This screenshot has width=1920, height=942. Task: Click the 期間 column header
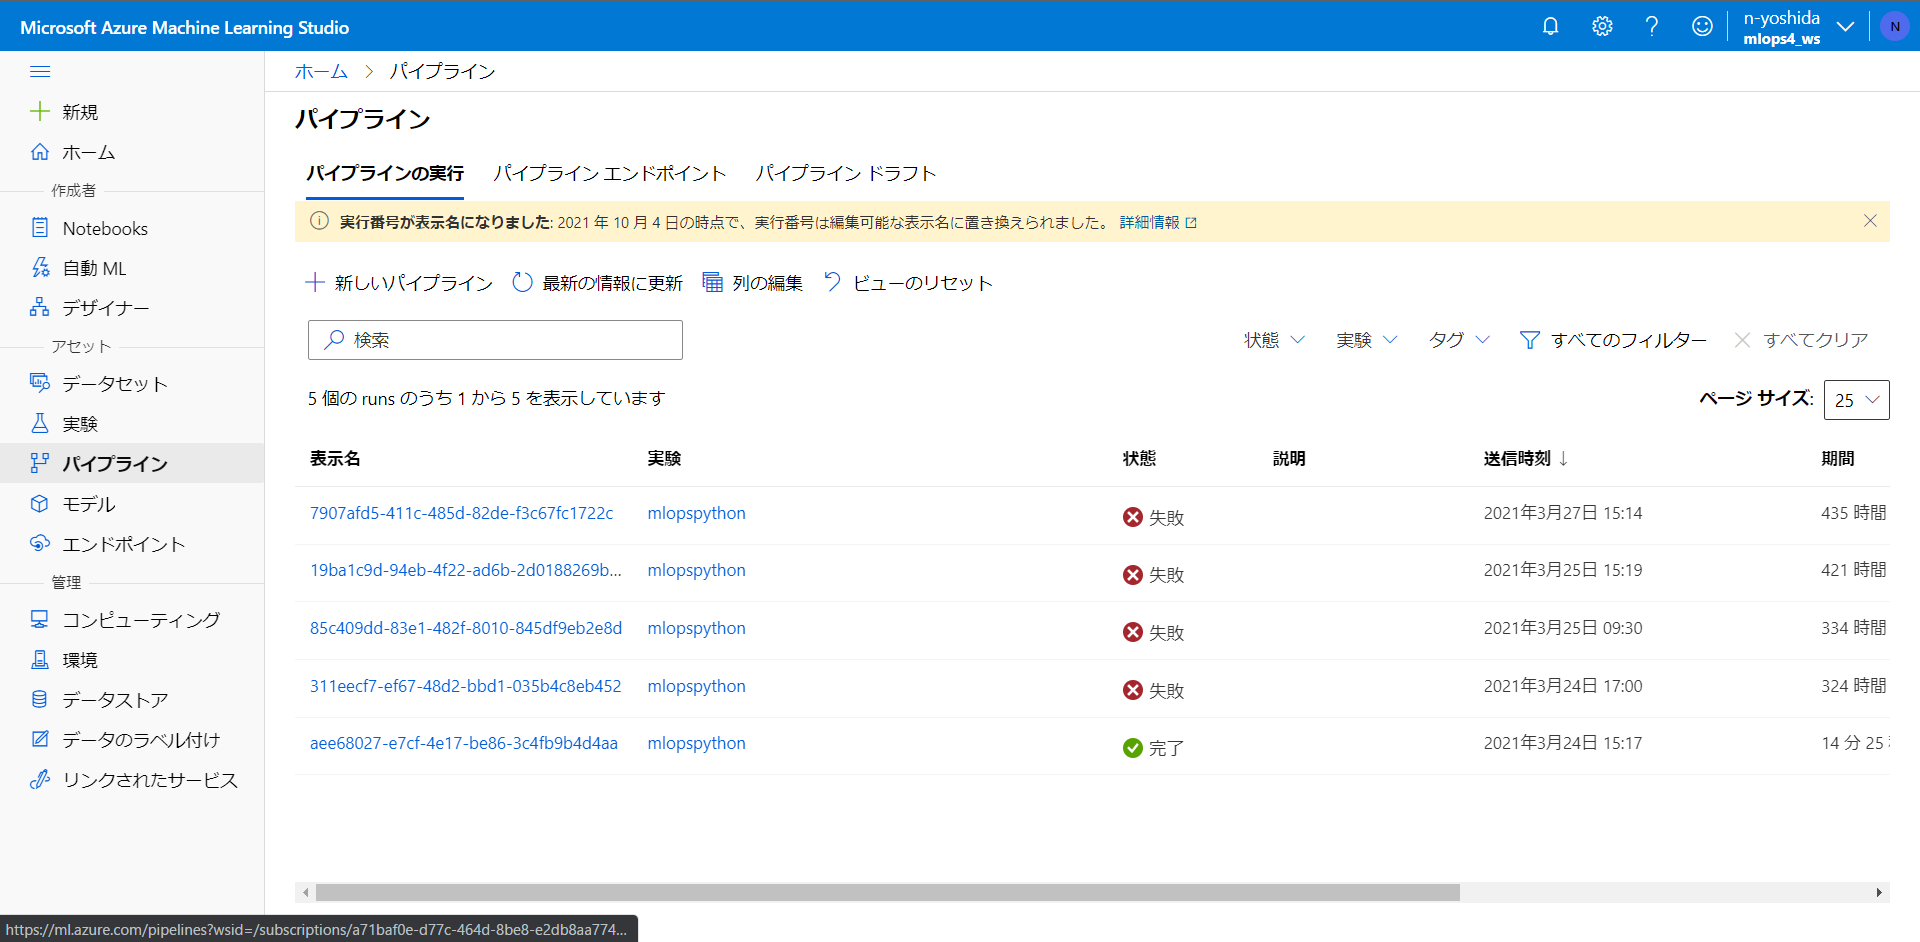(1838, 458)
